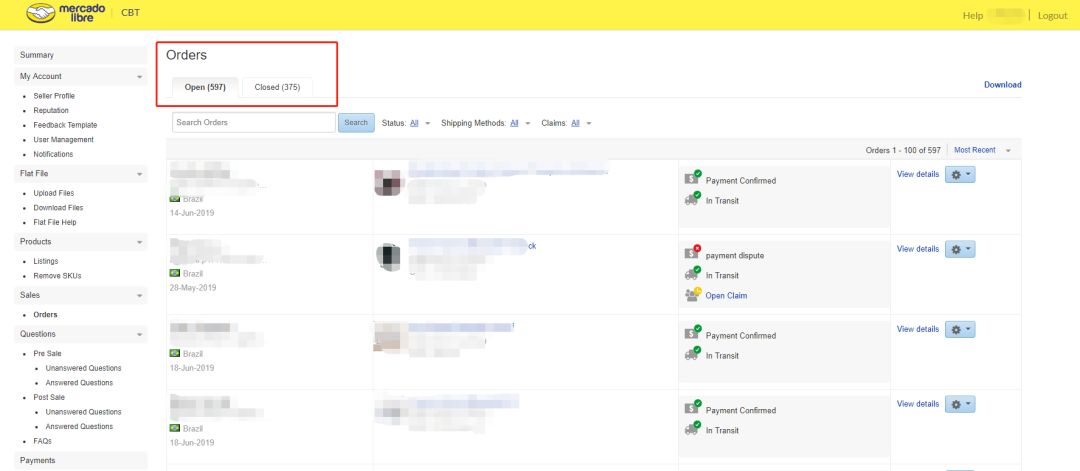Click the Brazil flag on 28-May-2019 order
The image size is (1080, 471).
tap(175, 273)
